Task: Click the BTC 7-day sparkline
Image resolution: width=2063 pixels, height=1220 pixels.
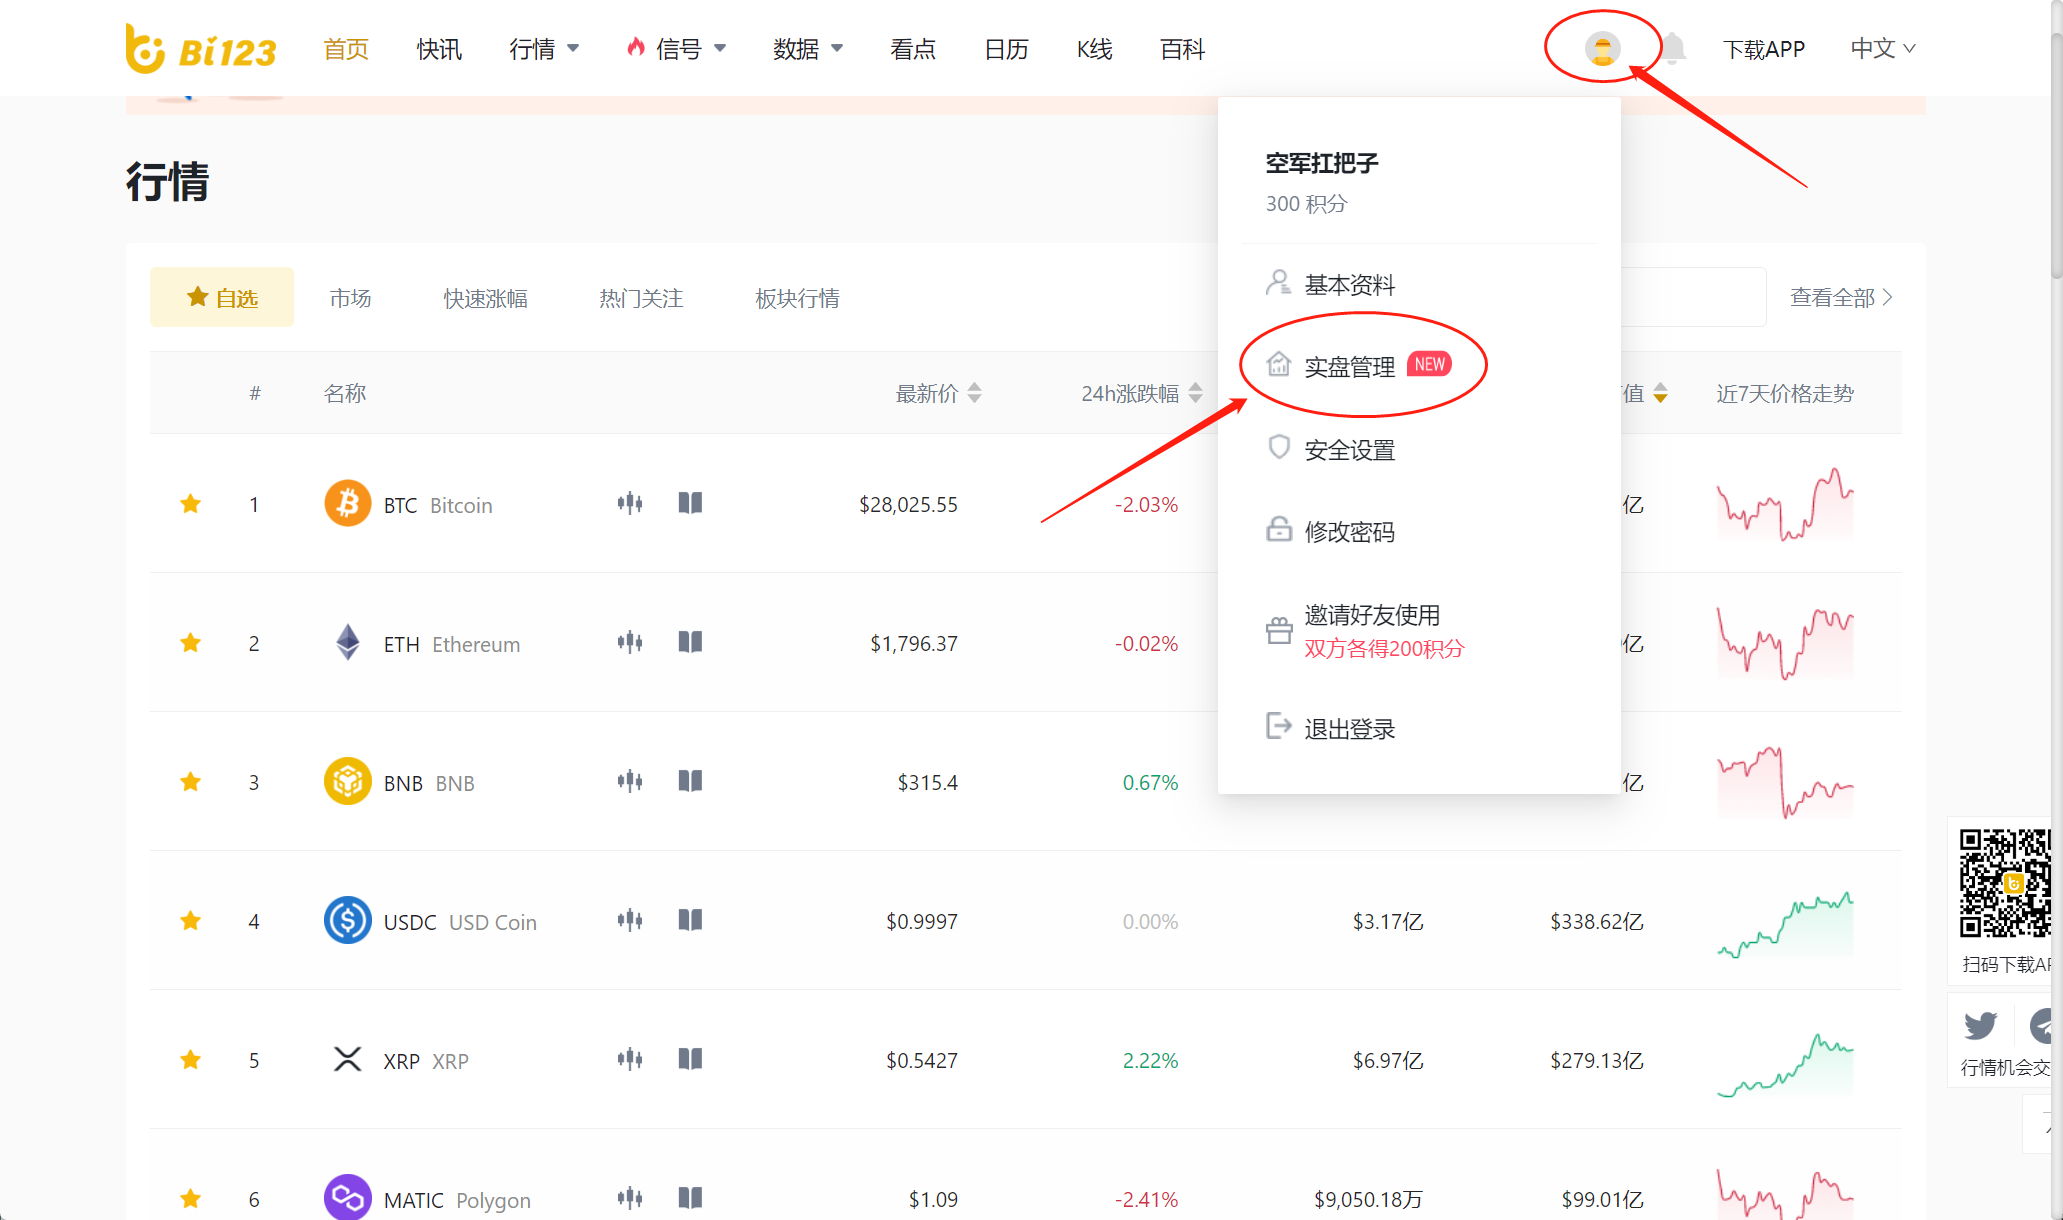Action: (1785, 504)
